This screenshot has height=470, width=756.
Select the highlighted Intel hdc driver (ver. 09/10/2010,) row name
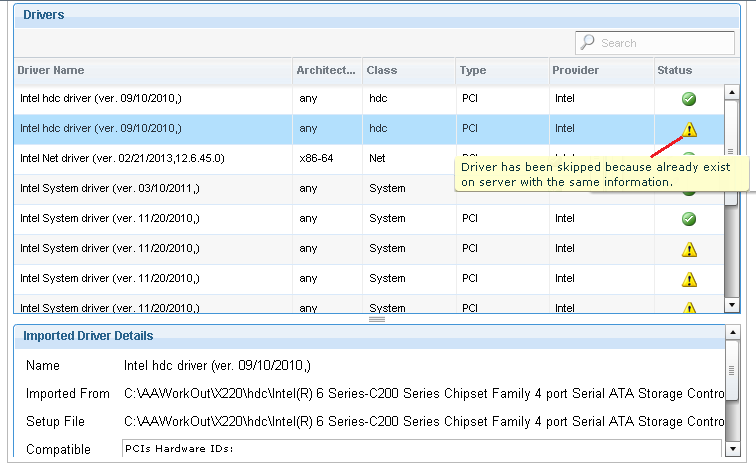tap(101, 128)
